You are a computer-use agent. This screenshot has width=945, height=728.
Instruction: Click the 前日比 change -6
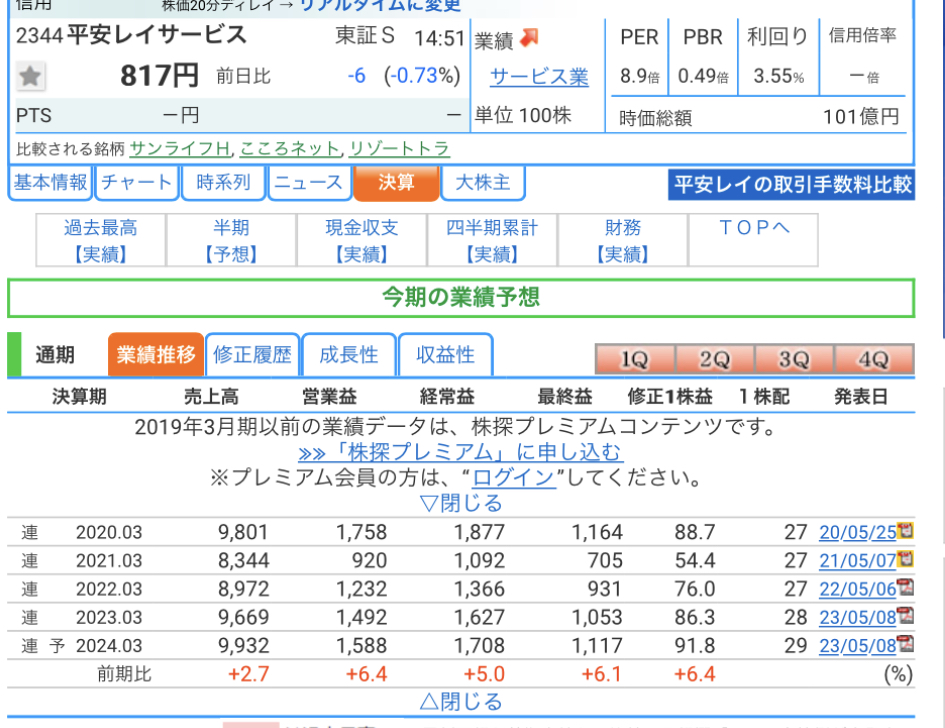[x=356, y=76]
